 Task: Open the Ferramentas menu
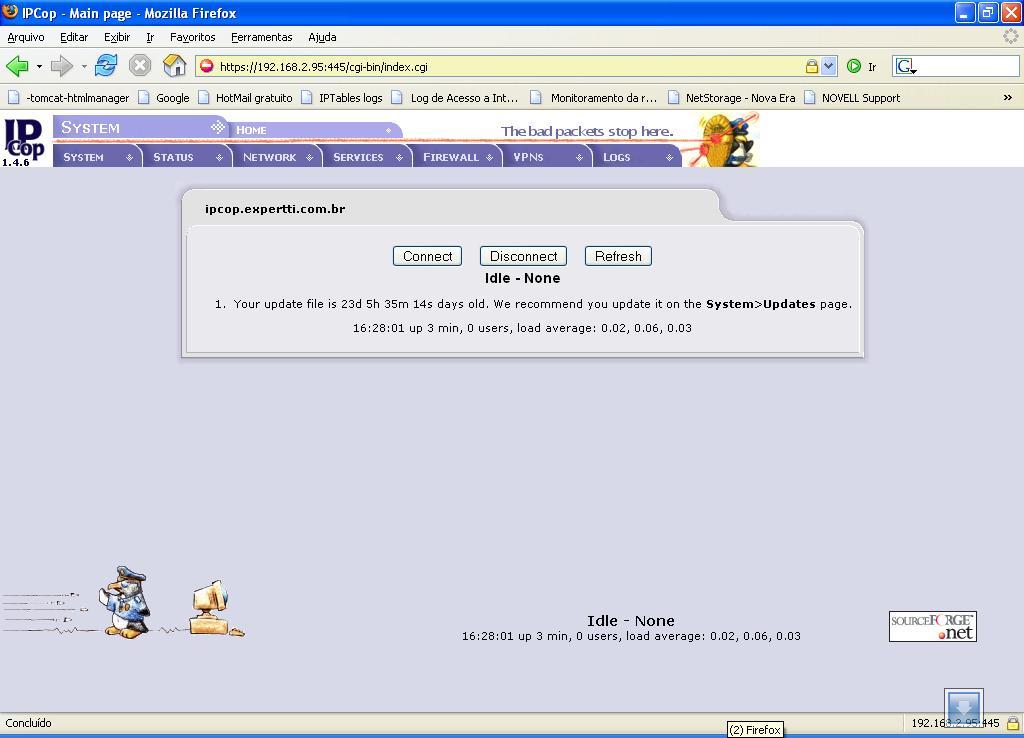point(261,37)
